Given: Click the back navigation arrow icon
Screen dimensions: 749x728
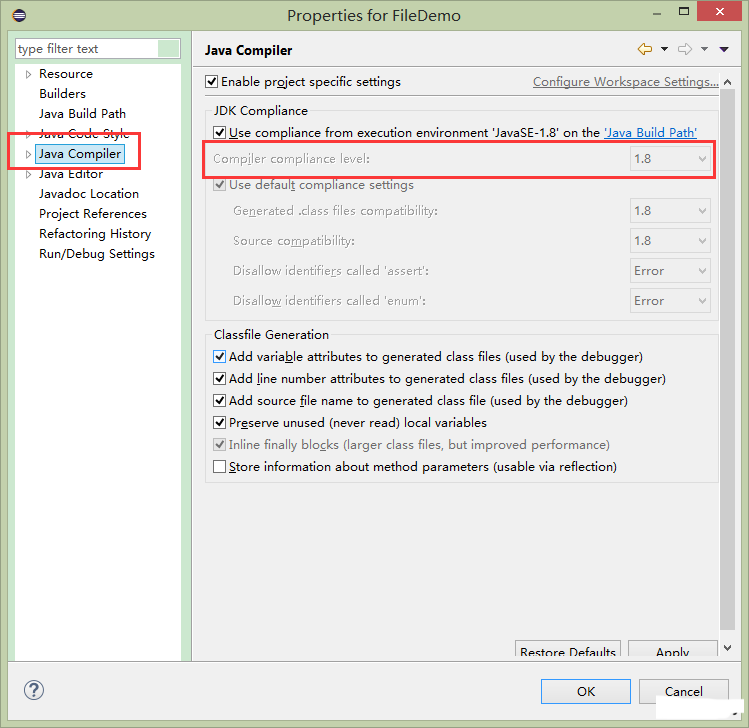Looking at the screenshot, I should pyautogui.click(x=645, y=49).
